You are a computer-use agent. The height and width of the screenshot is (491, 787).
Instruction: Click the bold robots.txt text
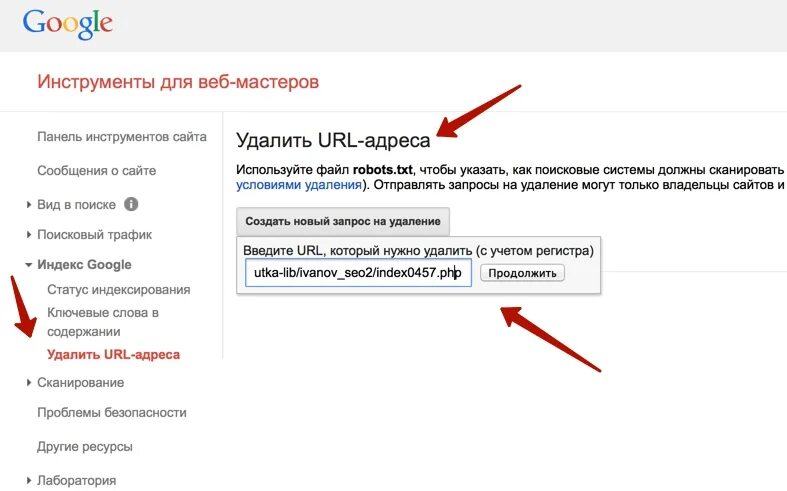[x=382, y=170]
